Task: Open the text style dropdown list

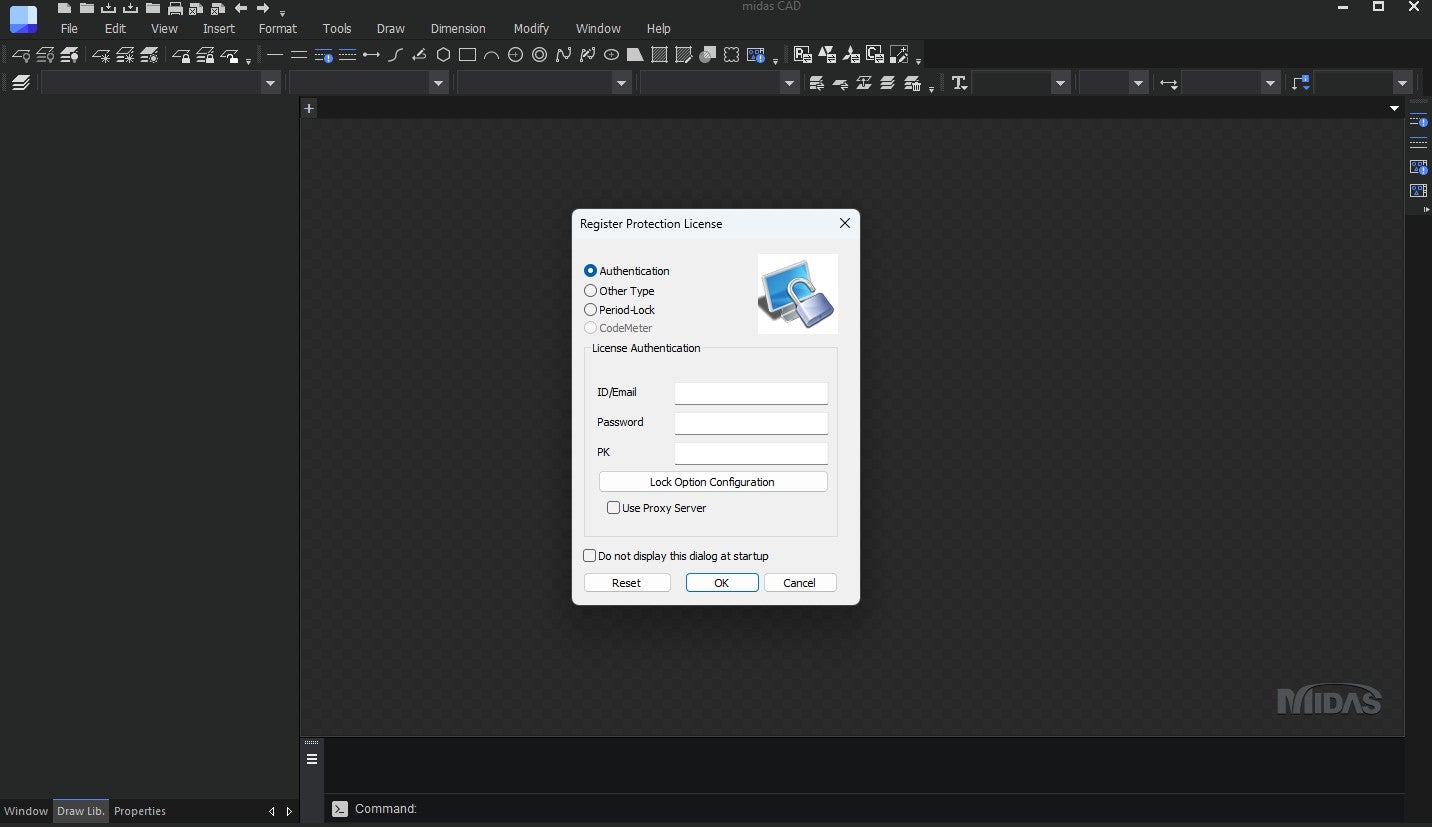Action: pos(1060,83)
